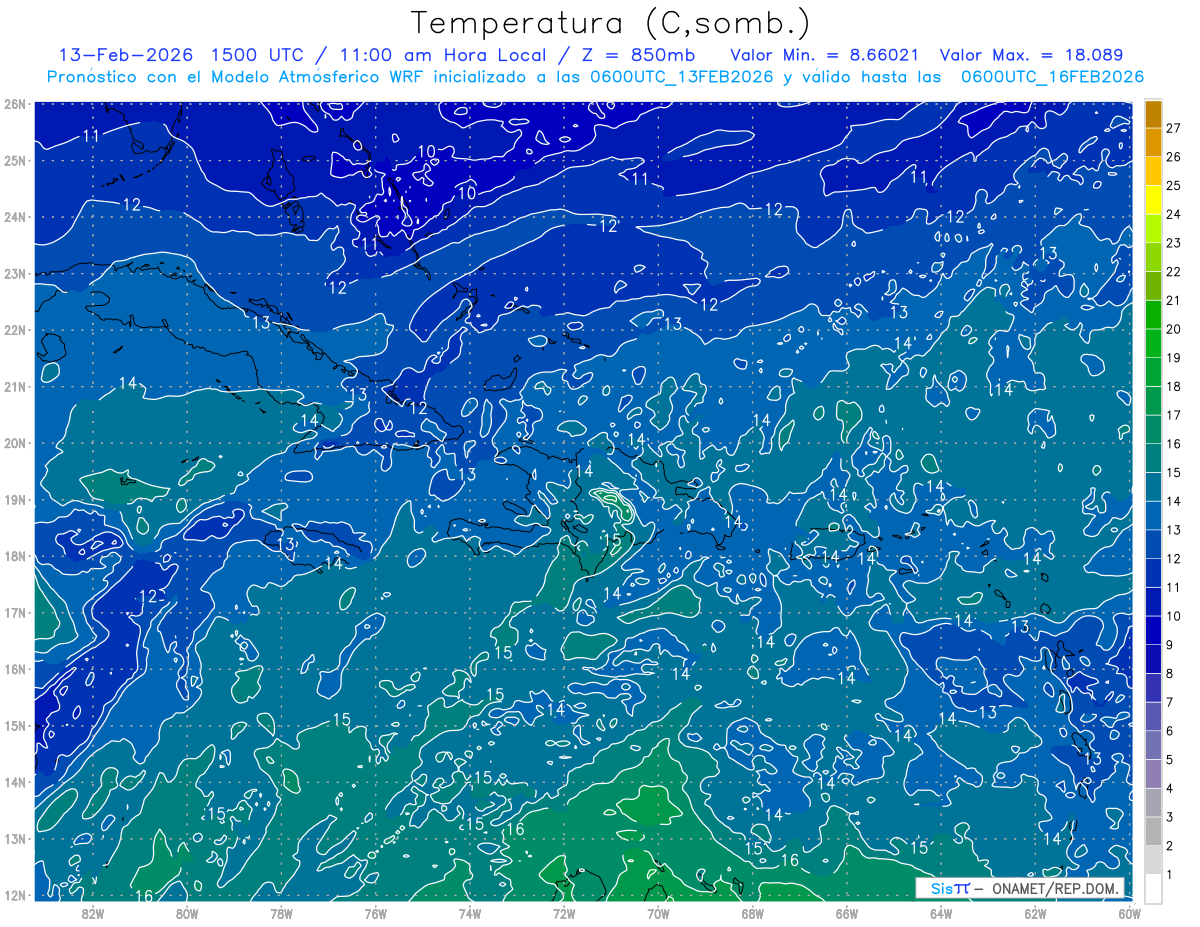Click the longitude axis label "70W"
This screenshot has width=1200, height=927.
(658, 913)
